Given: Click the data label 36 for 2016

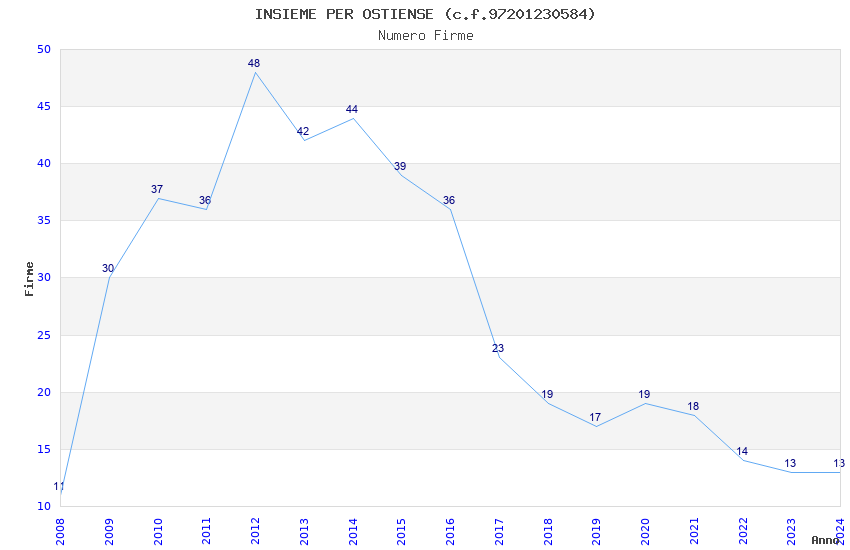Looking at the screenshot, I should pos(449,200).
